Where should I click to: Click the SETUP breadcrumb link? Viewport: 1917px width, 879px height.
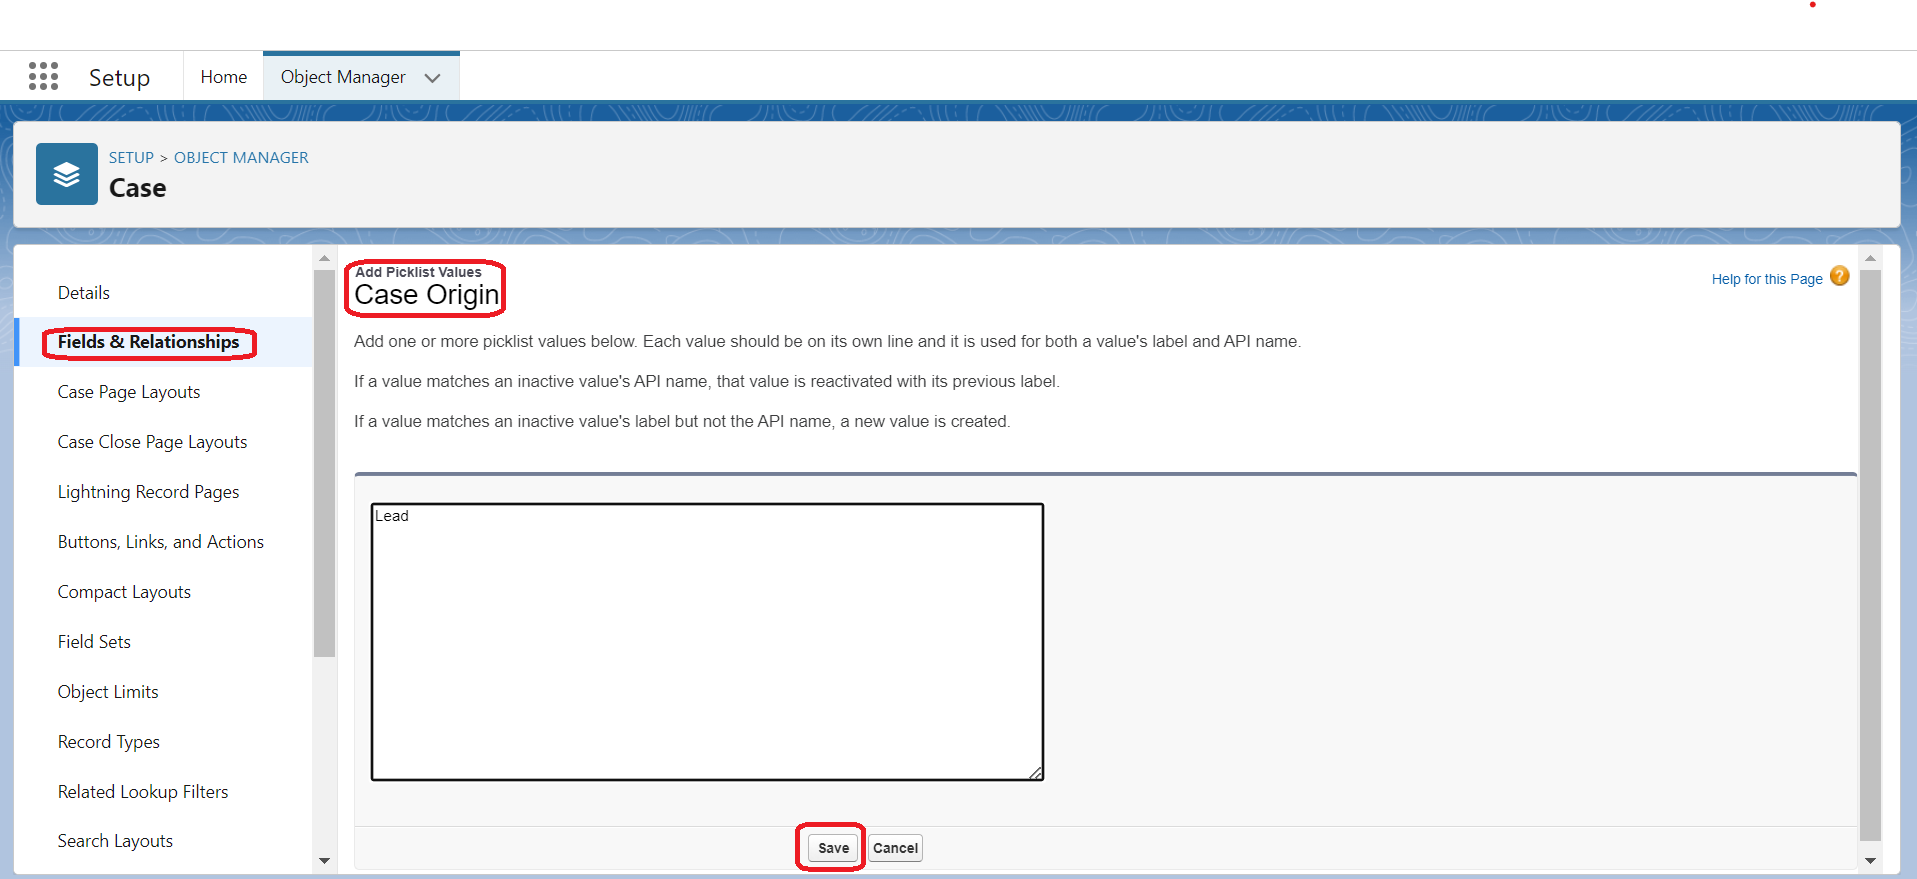coord(131,158)
